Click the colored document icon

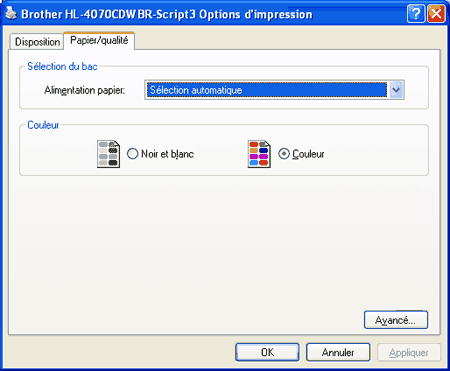(x=259, y=154)
